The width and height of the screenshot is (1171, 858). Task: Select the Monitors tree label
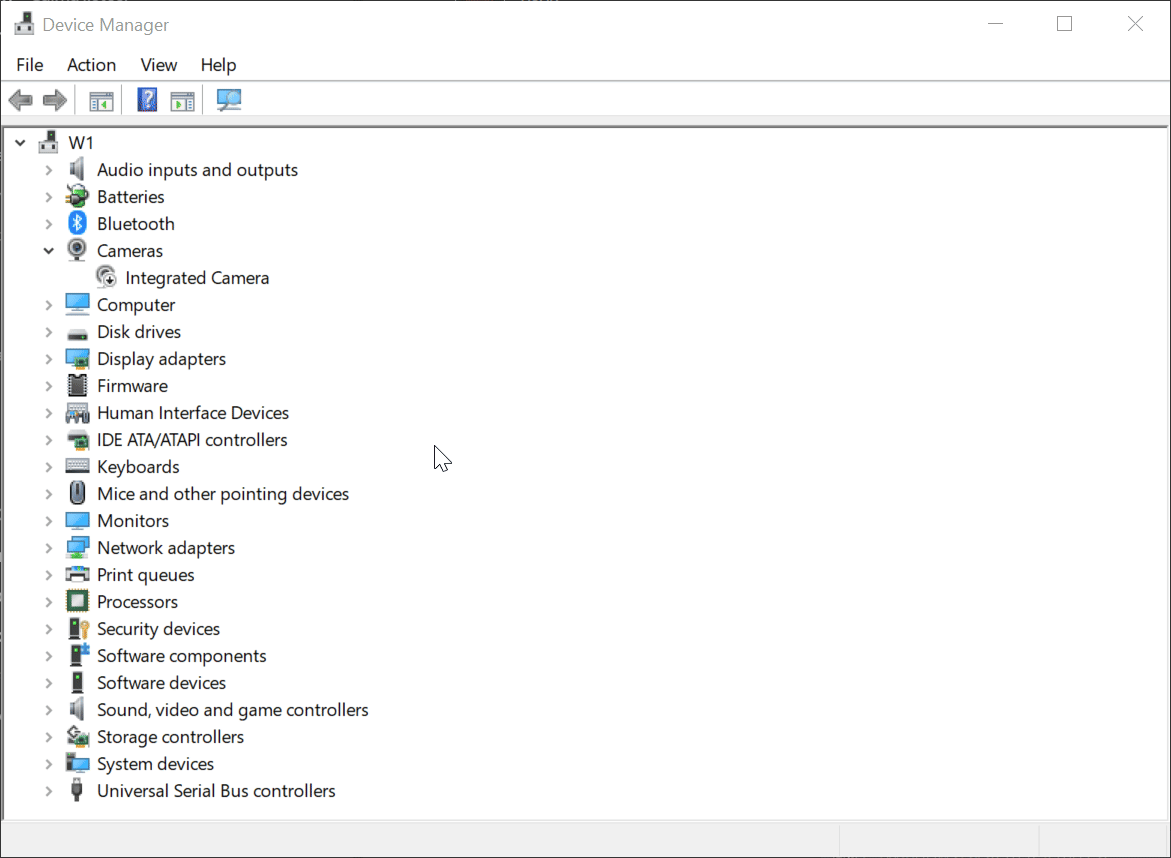tap(133, 520)
